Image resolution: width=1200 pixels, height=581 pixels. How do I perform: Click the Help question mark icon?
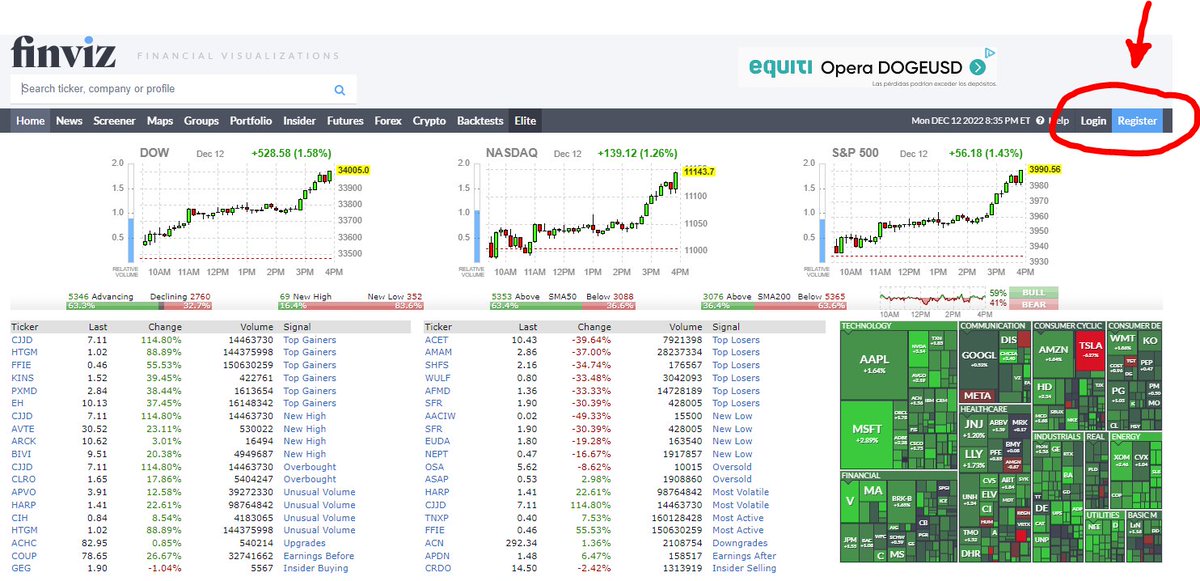1040,121
